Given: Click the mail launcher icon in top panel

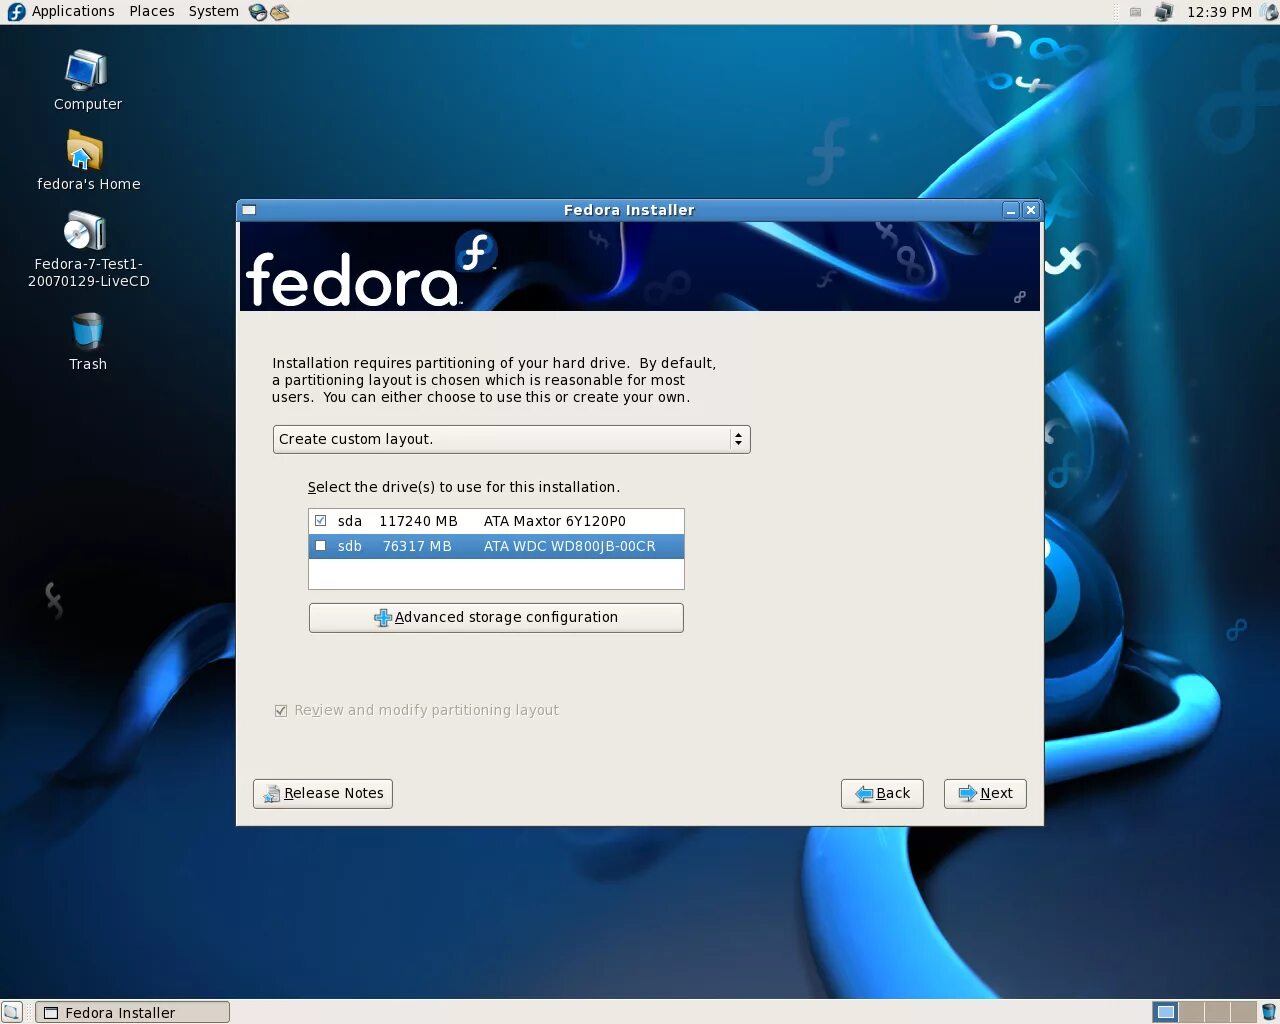Looking at the screenshot, I should (x=280, y=12).
